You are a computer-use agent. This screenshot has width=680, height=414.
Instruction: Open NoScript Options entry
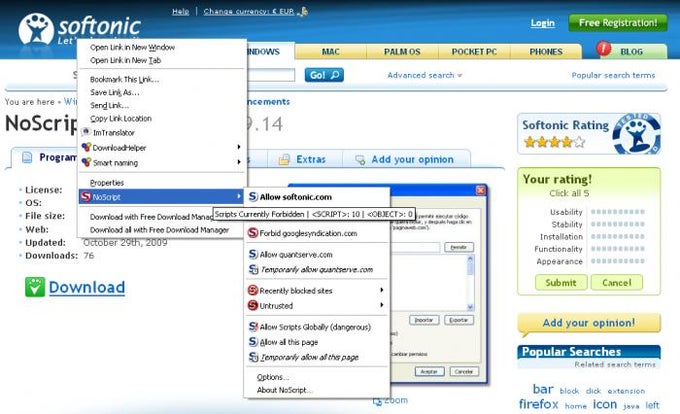273,377
